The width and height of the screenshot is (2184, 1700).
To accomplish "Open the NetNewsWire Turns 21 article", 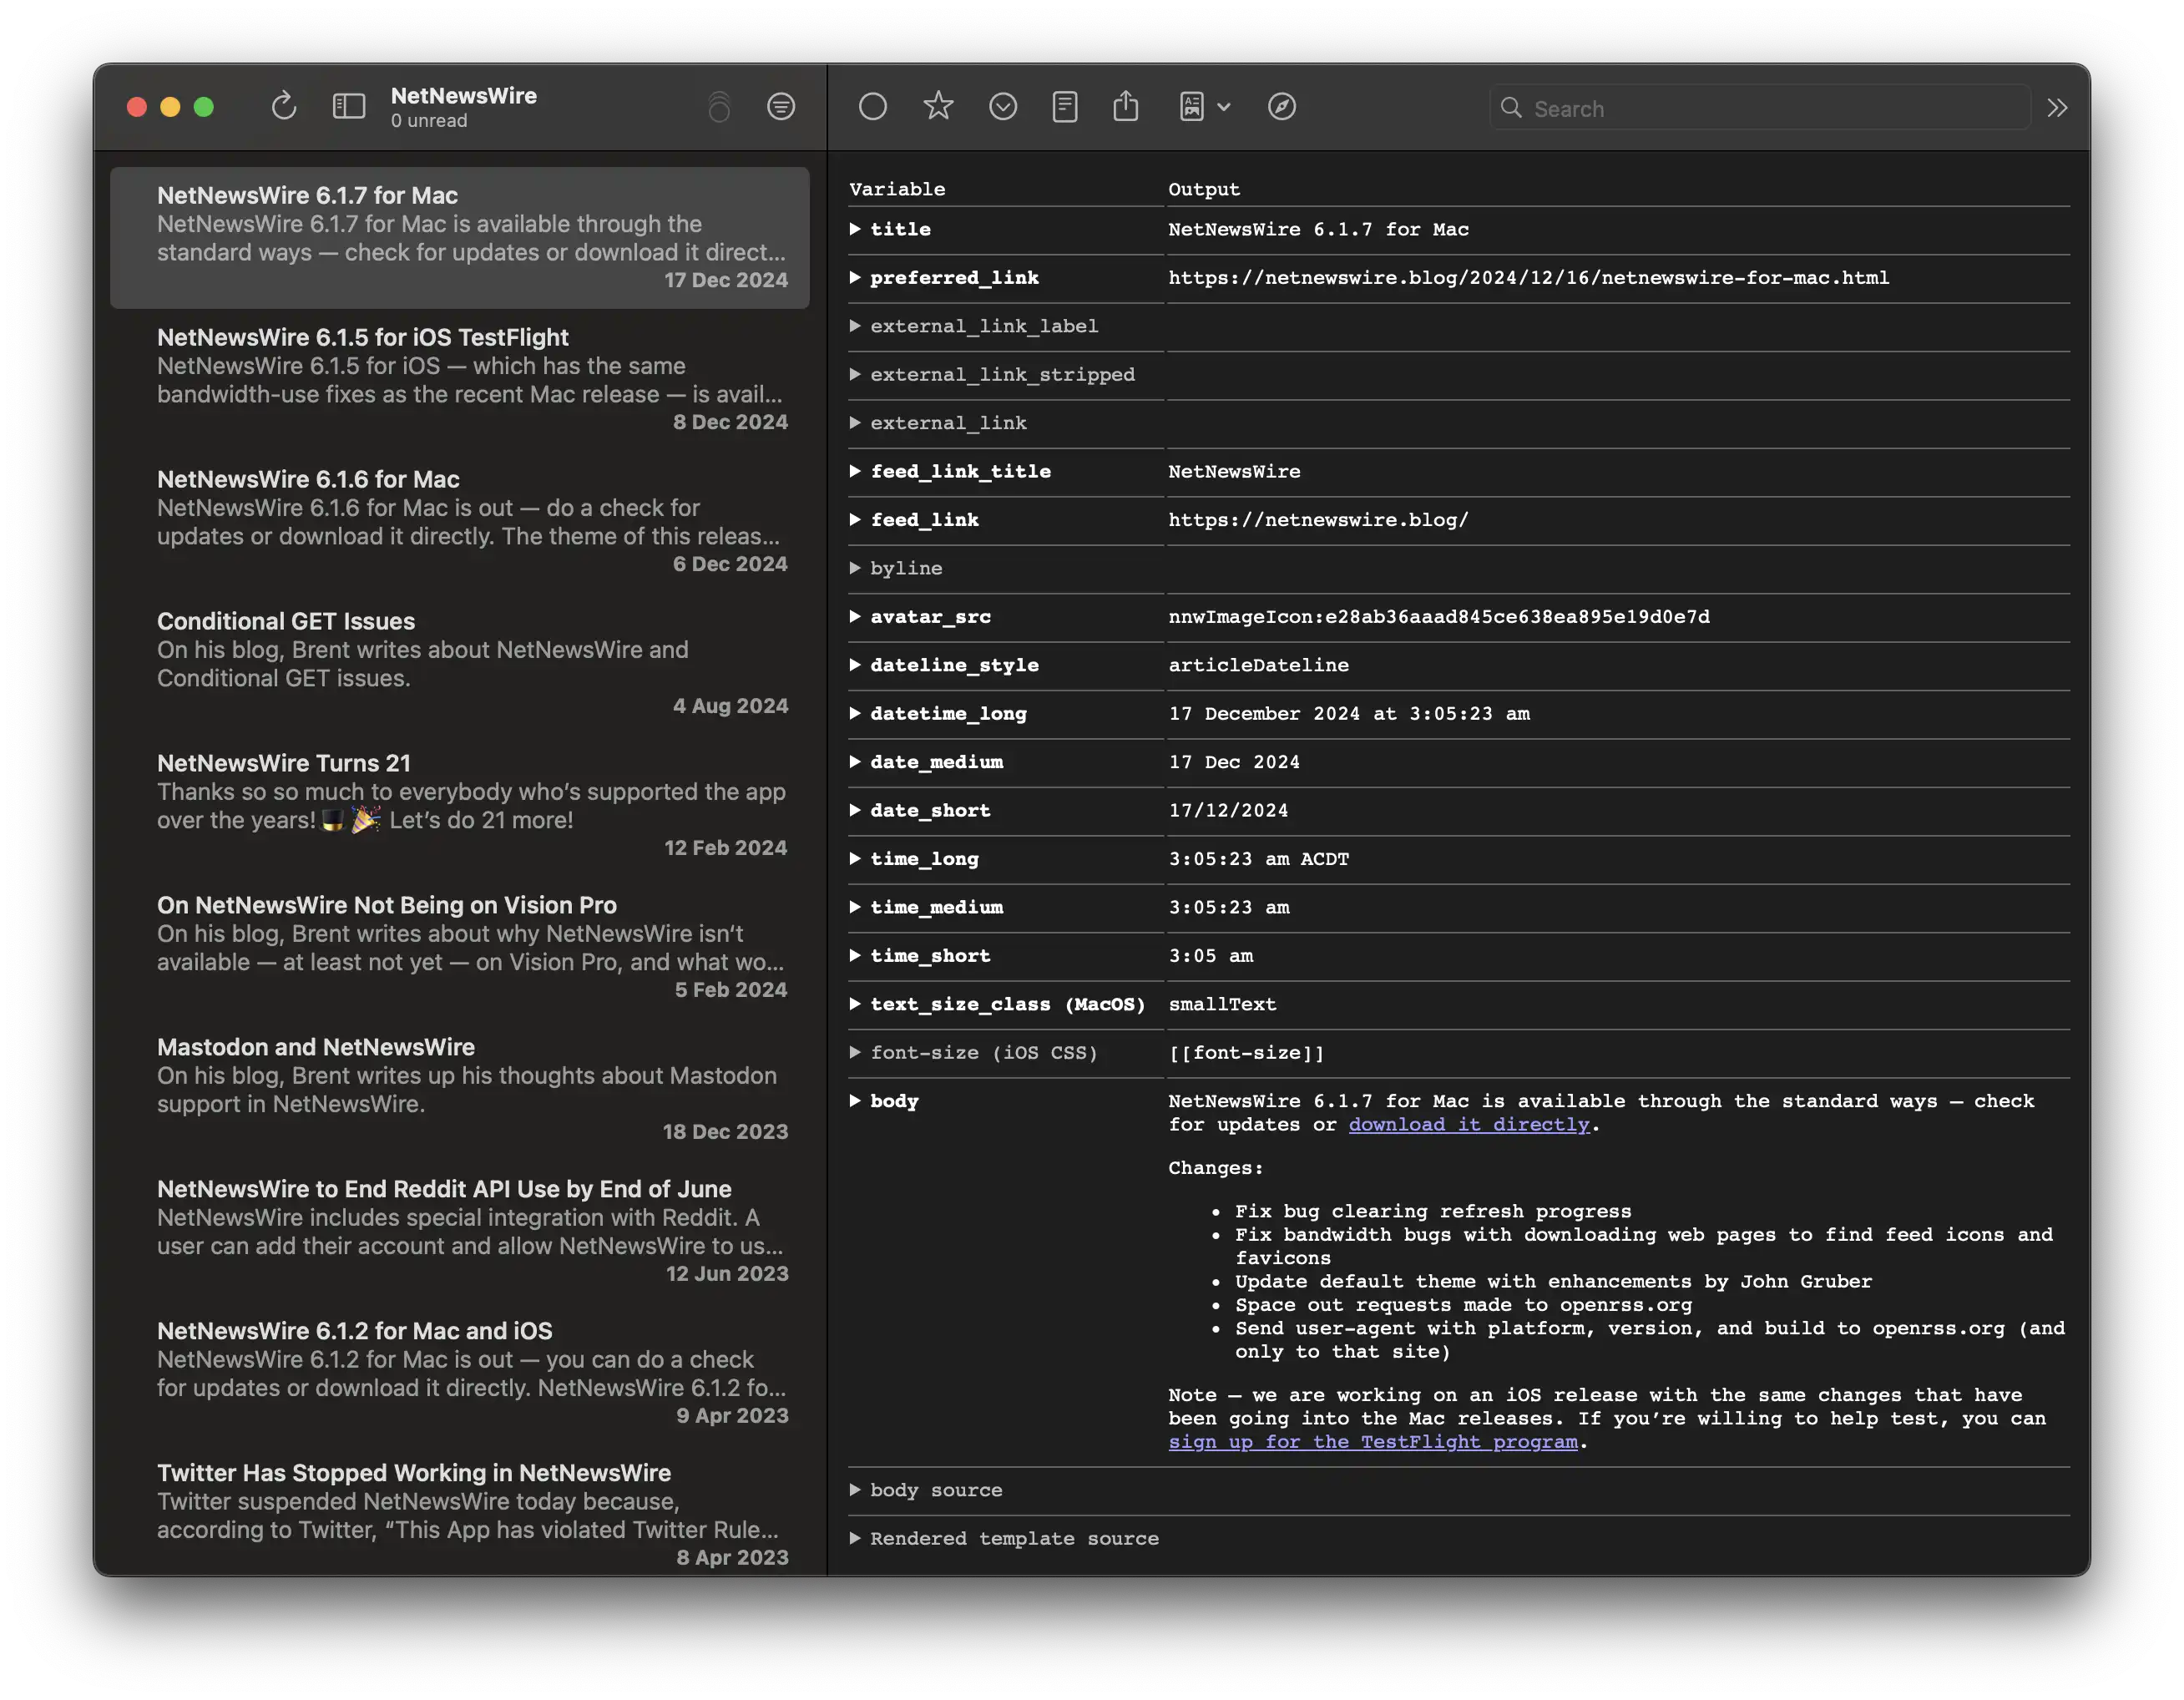I will tap(460, 806).
